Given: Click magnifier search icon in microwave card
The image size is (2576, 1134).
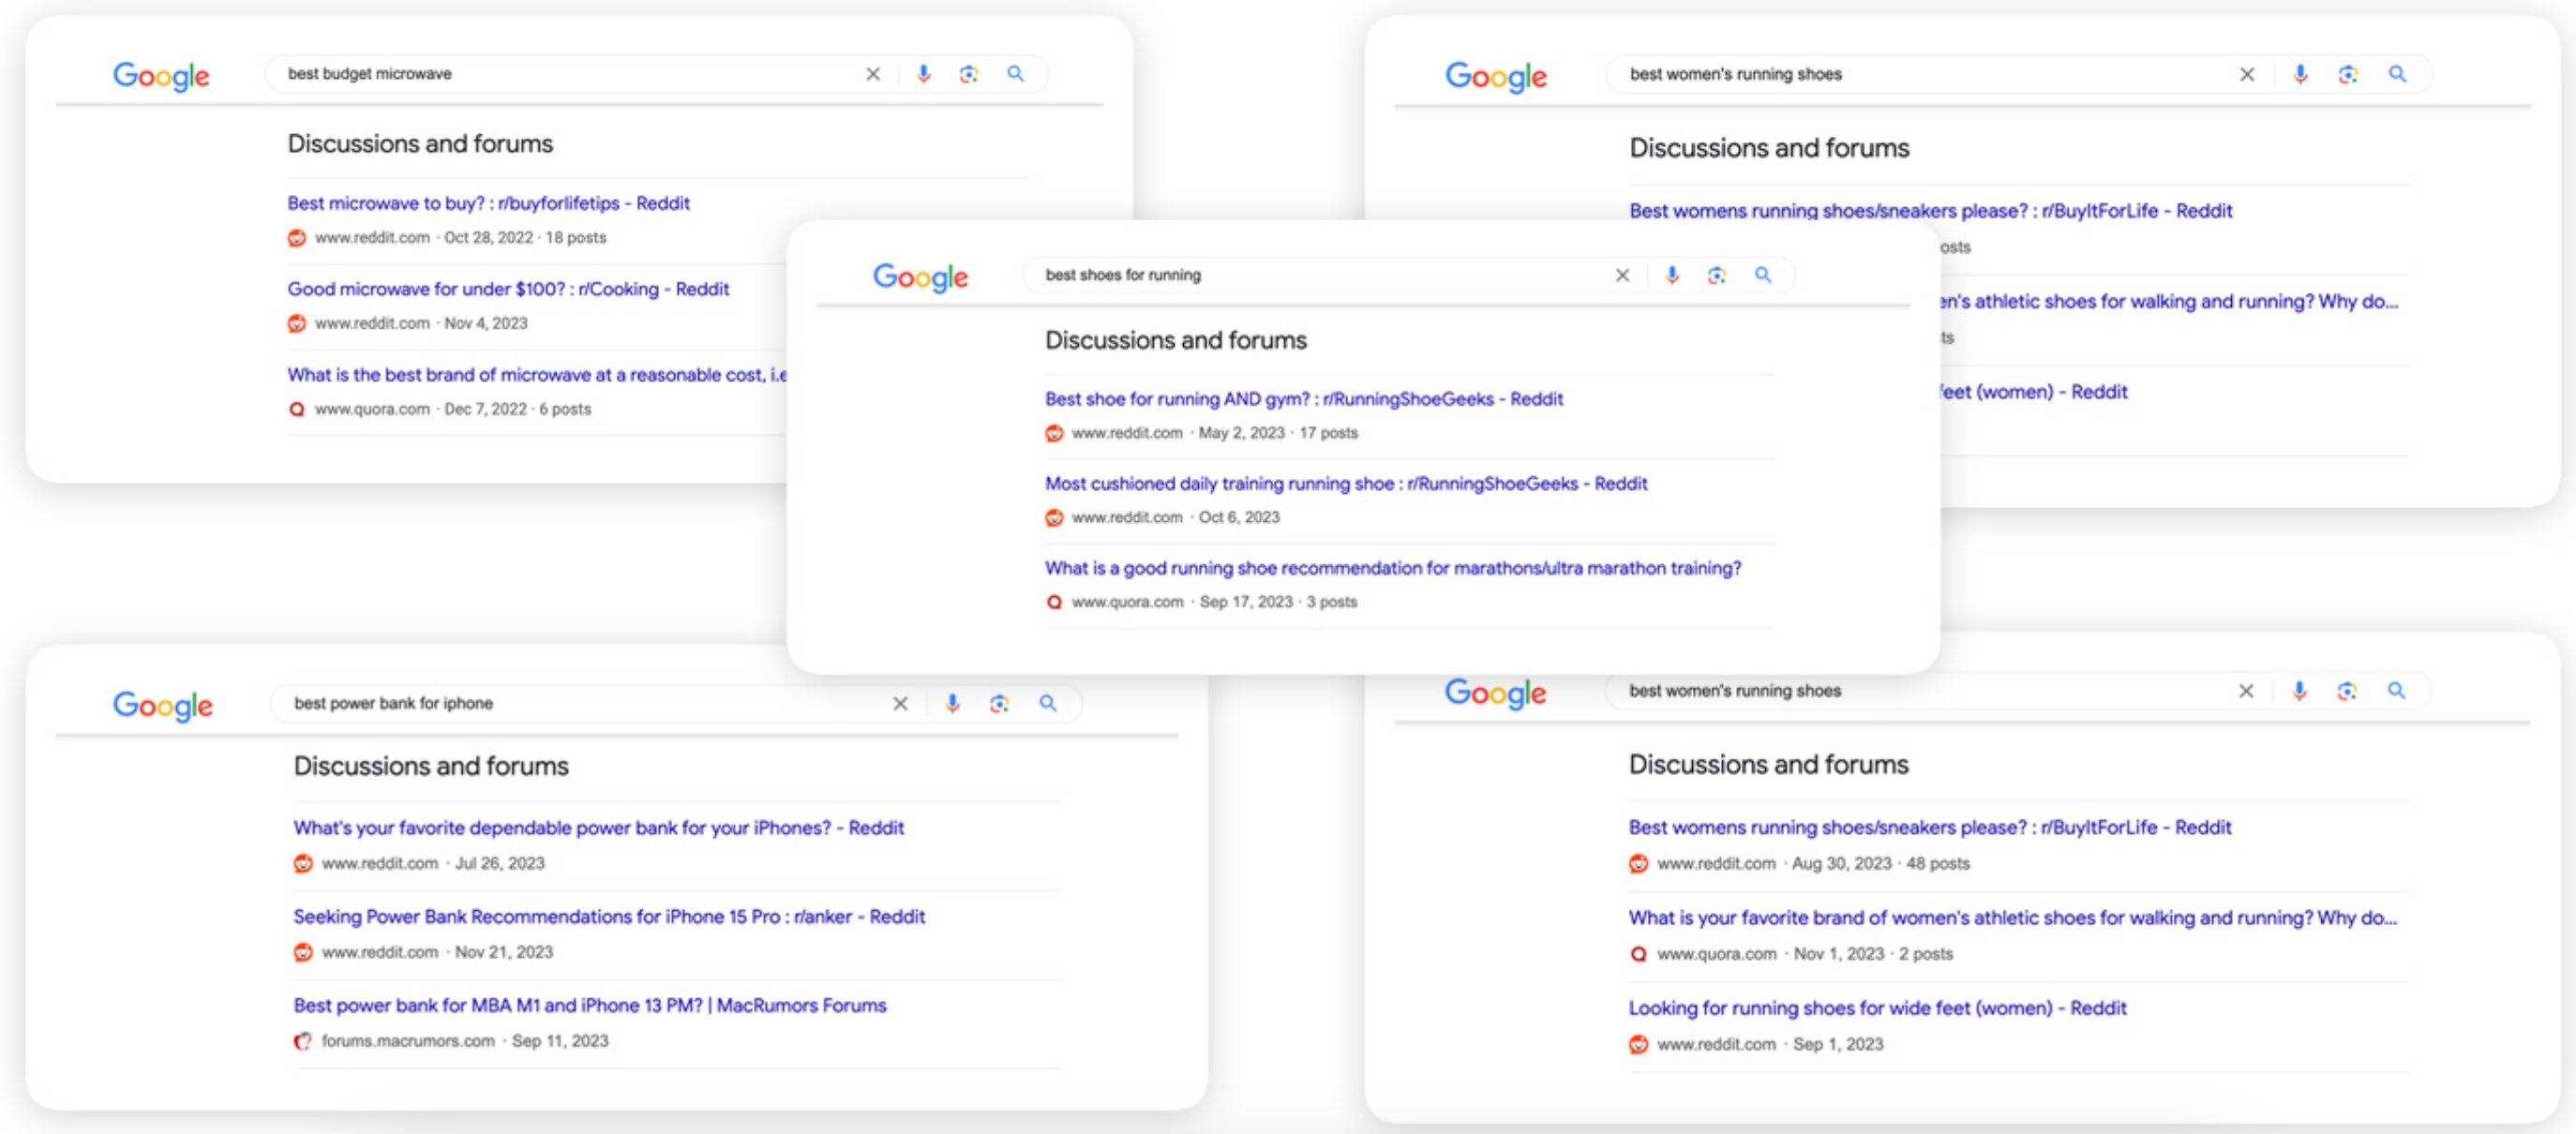Looking at the screenshot, I should (1015, 74).
